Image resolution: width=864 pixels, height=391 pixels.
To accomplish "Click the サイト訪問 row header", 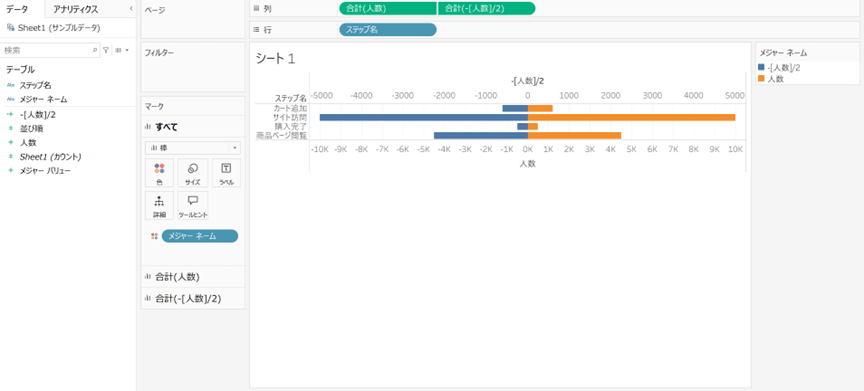I will [x=290, y=117].
